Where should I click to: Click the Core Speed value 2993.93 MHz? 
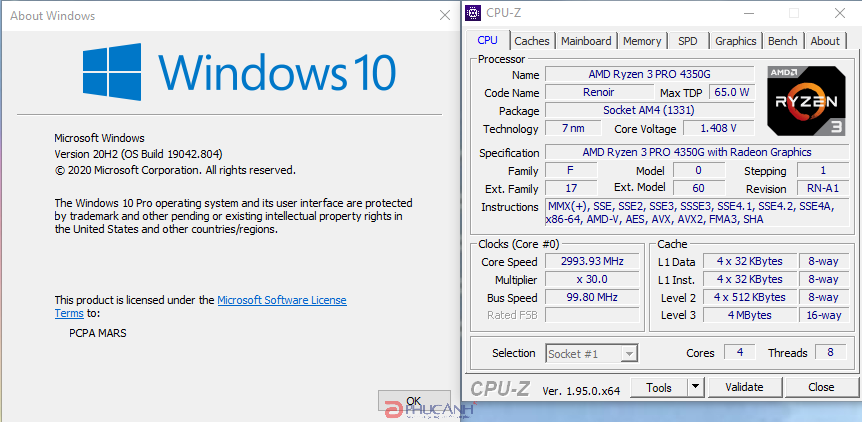592,261
